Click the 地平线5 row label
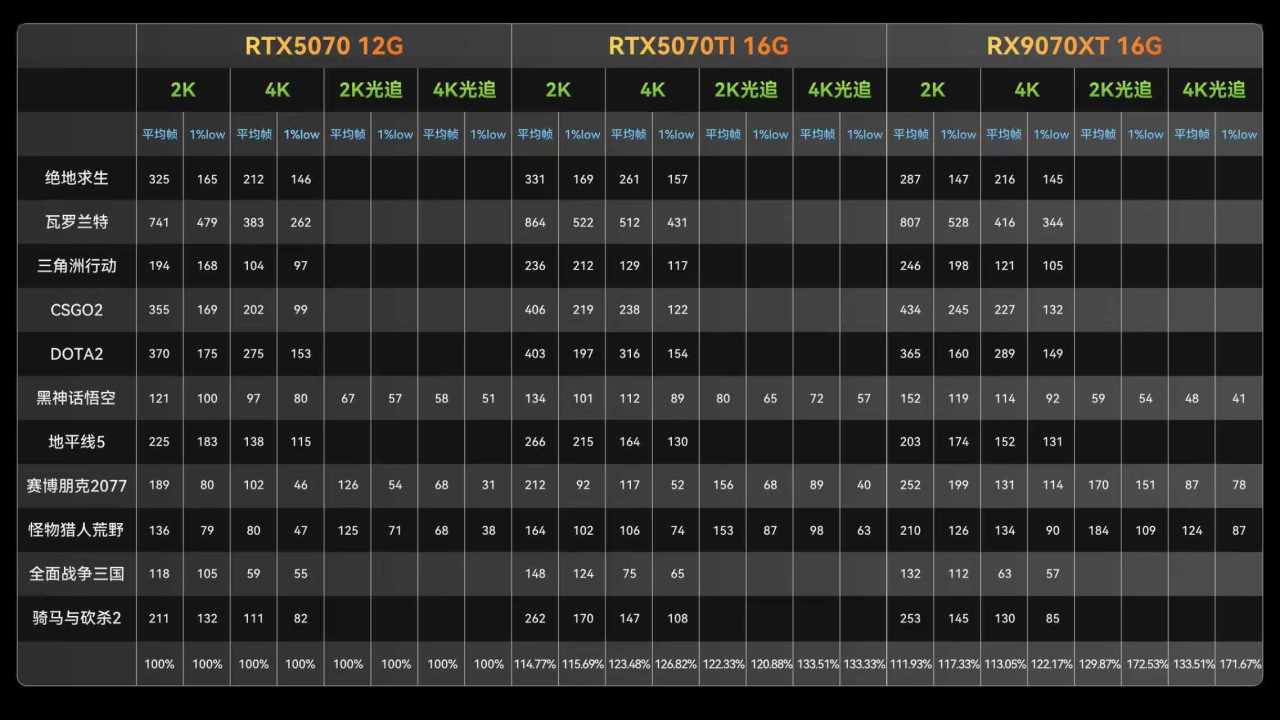Screen dimensions: 1280x720 (x=77, y=442)
